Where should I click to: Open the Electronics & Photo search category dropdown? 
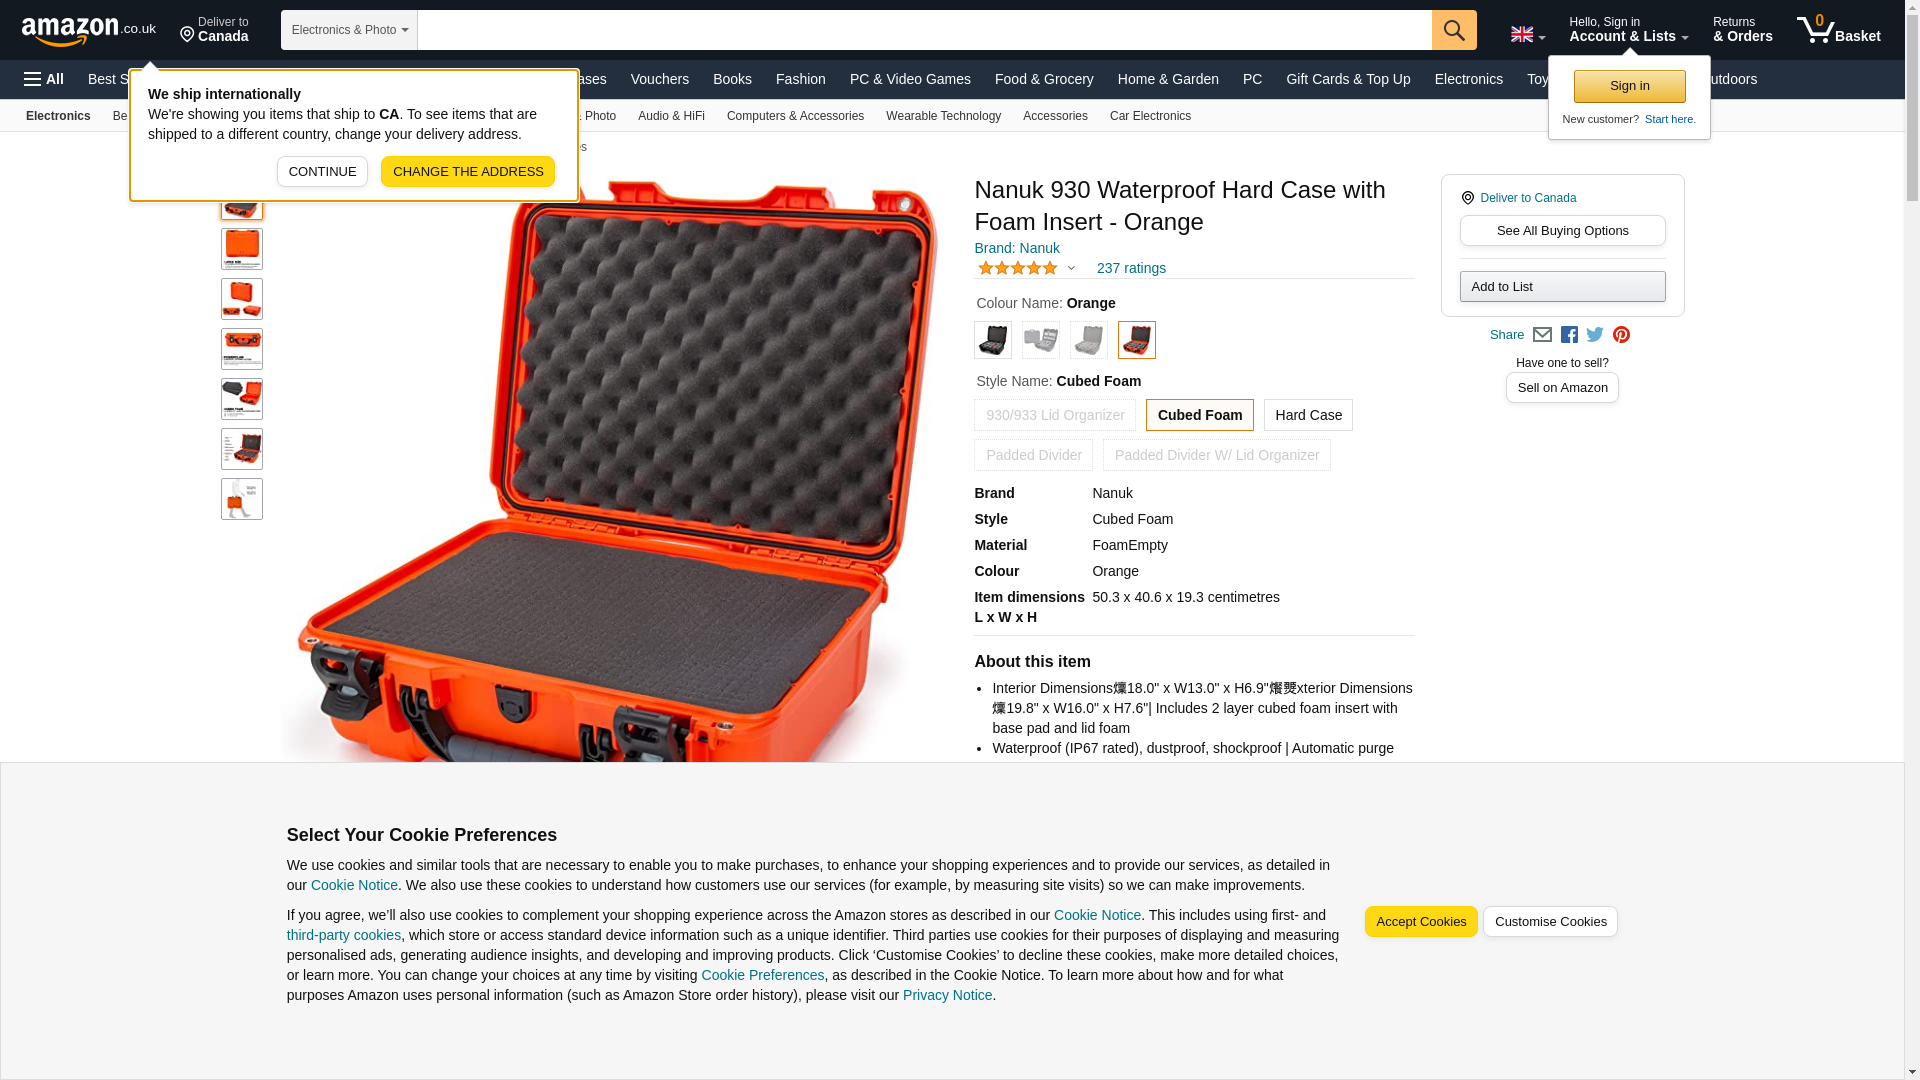click(349, 30)
